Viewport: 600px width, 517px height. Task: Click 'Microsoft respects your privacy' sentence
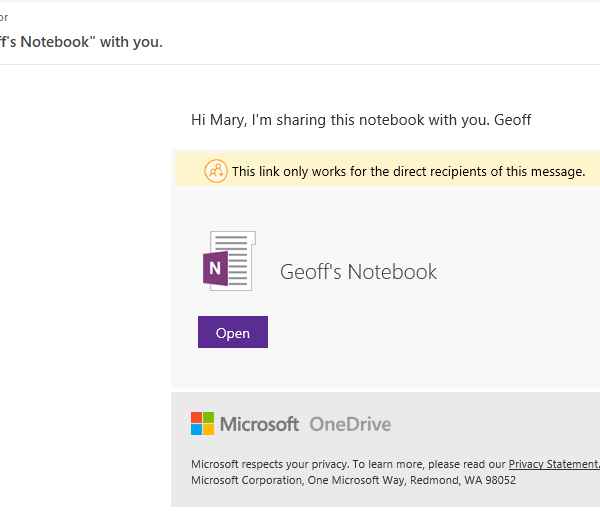pos(269,464)
